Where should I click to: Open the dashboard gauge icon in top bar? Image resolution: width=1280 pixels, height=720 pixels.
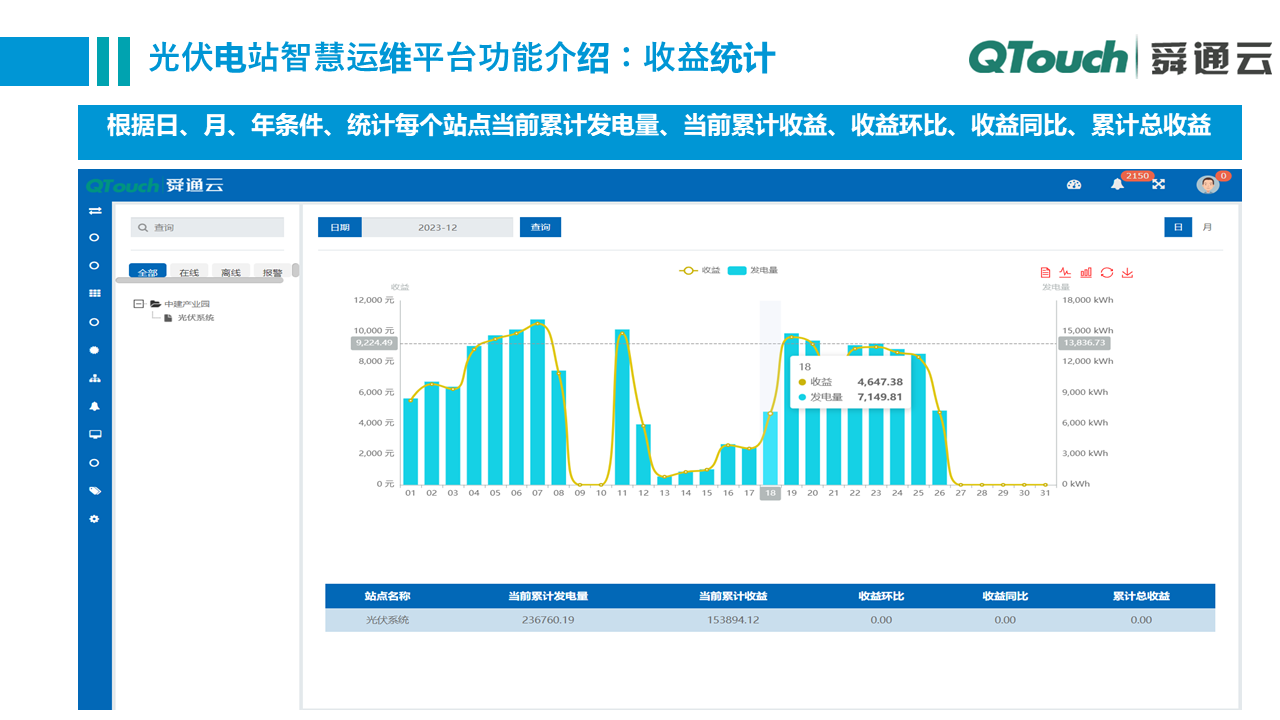(x=1074, y=184)
